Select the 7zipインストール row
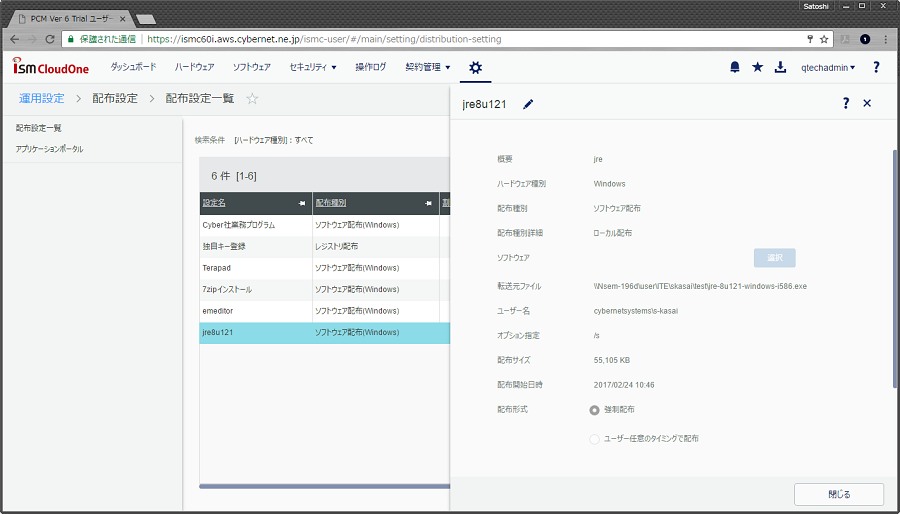Screen dimensions: 900x514 [325, 290]
